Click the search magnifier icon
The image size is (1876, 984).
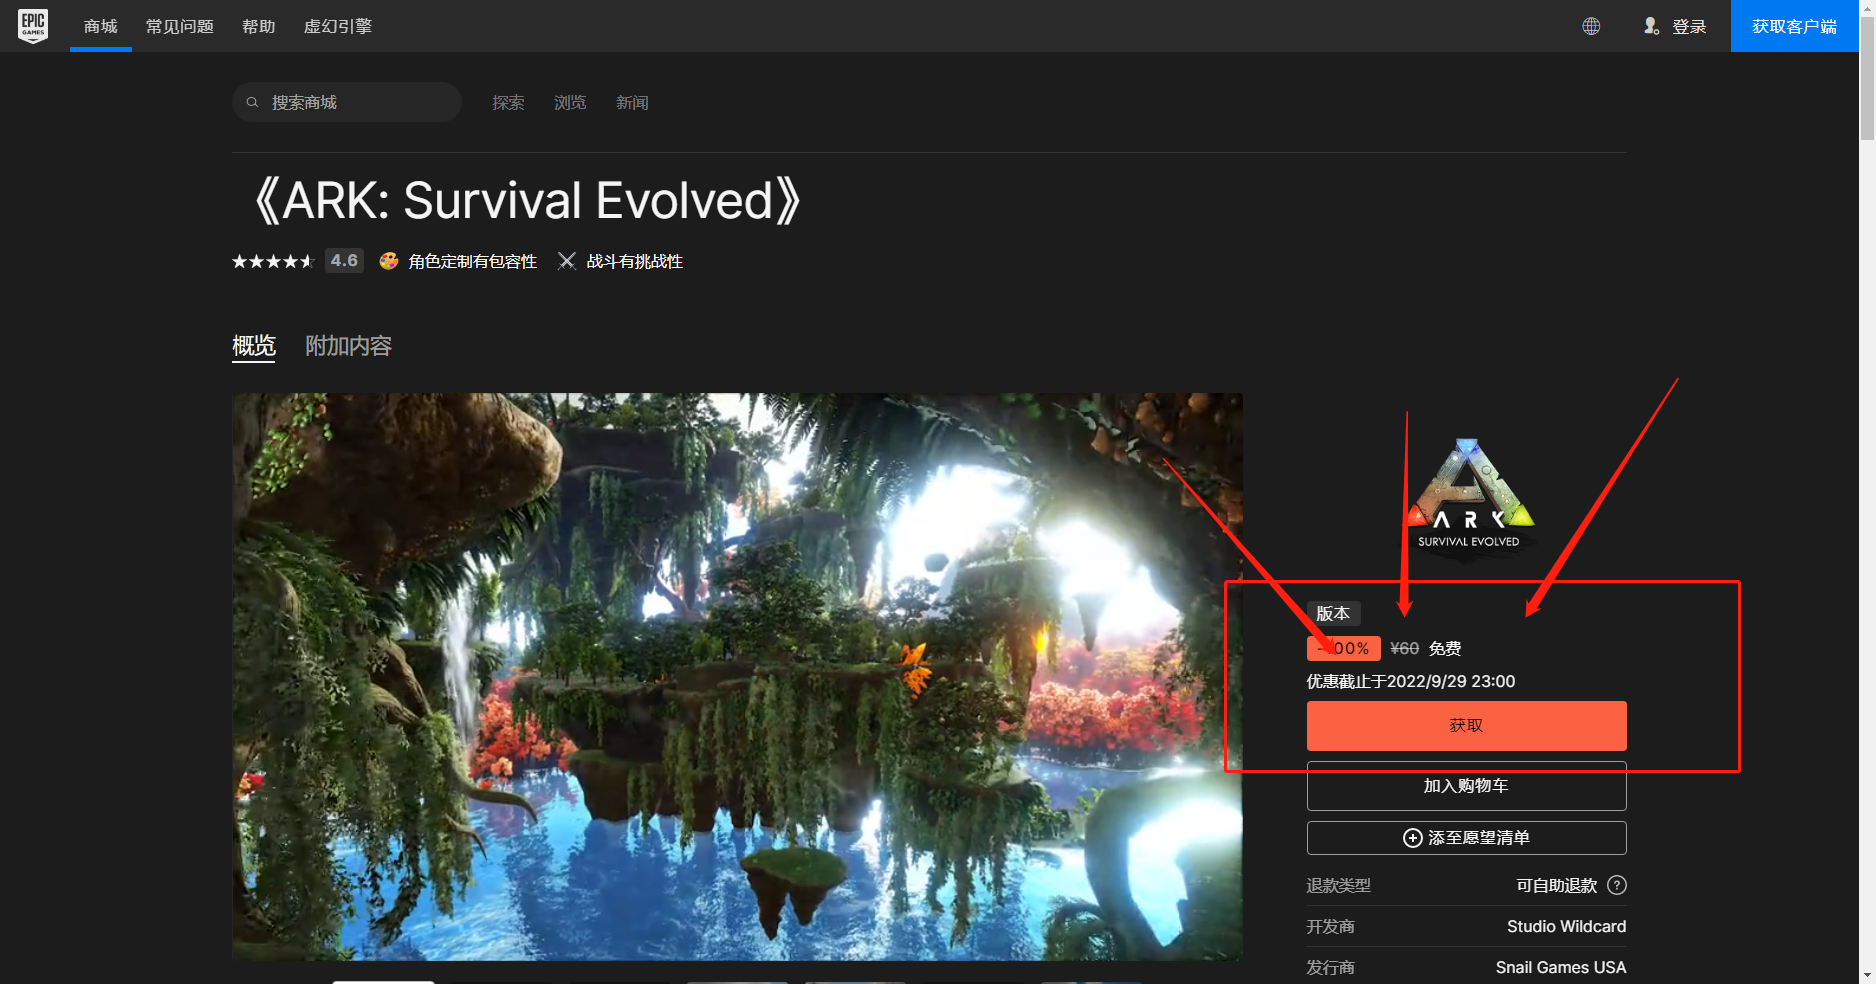[x=252, y=101]
